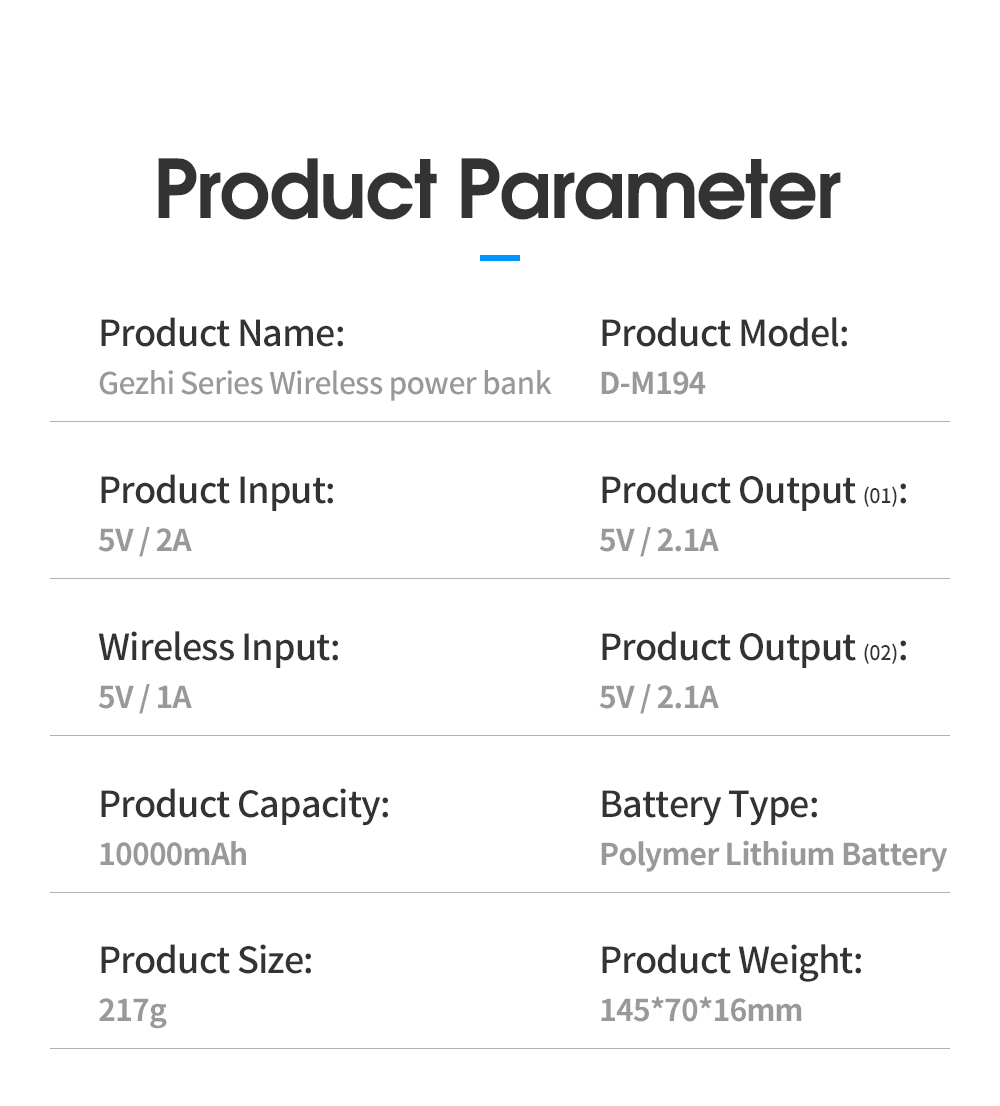
Task: Click the 5V / 2.1A value under Output (02)
Action: [x=659, y=698]
